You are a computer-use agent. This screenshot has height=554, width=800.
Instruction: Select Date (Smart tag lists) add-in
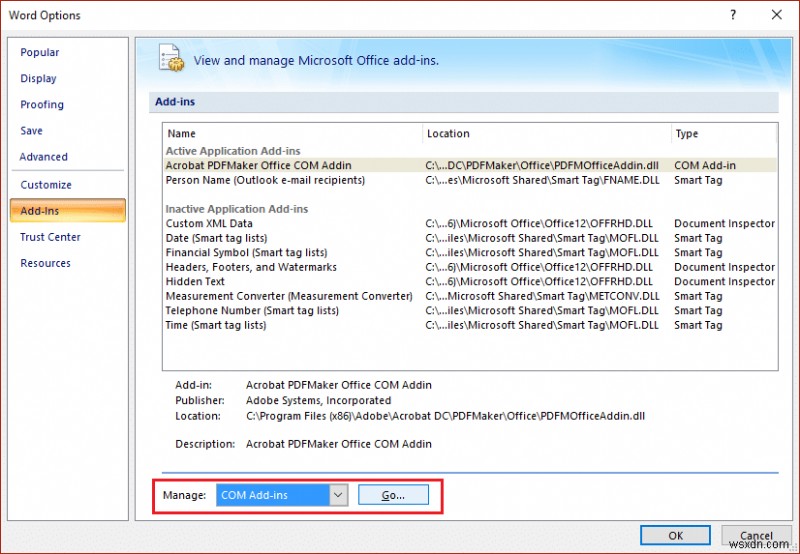pos(470,238)
